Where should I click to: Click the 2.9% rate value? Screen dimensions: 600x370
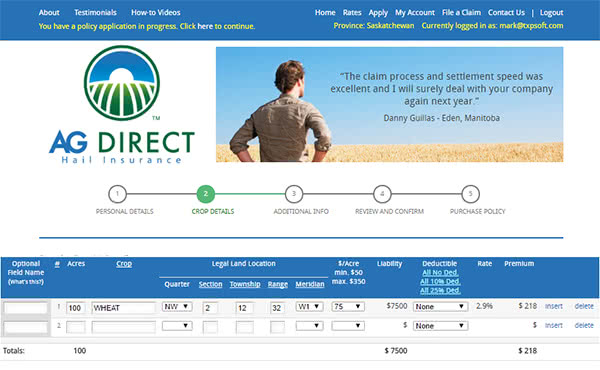(484, 306)
